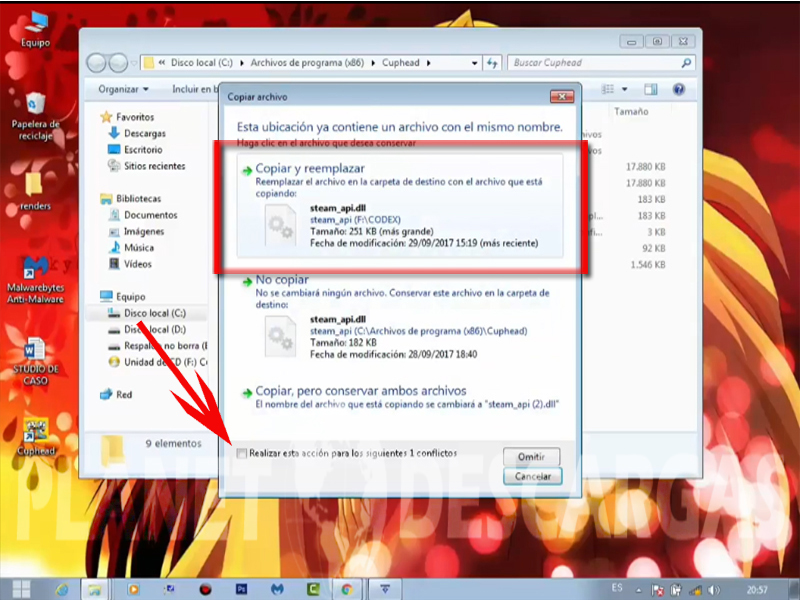Open the Organizar dropdown menu
Screen dimensions: 800x600
pos(123,89)
